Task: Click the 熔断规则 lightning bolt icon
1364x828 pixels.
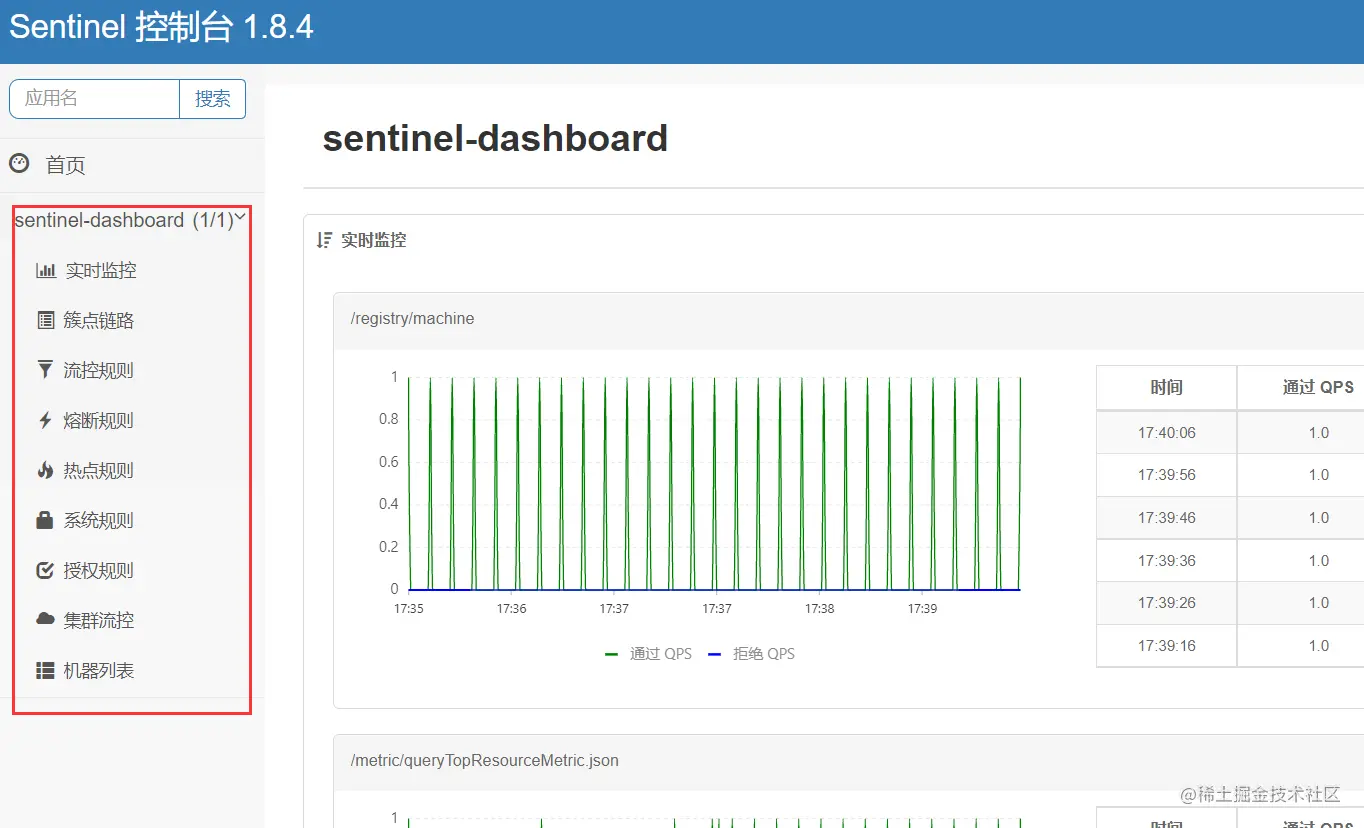Action: (x=45, y=420)
